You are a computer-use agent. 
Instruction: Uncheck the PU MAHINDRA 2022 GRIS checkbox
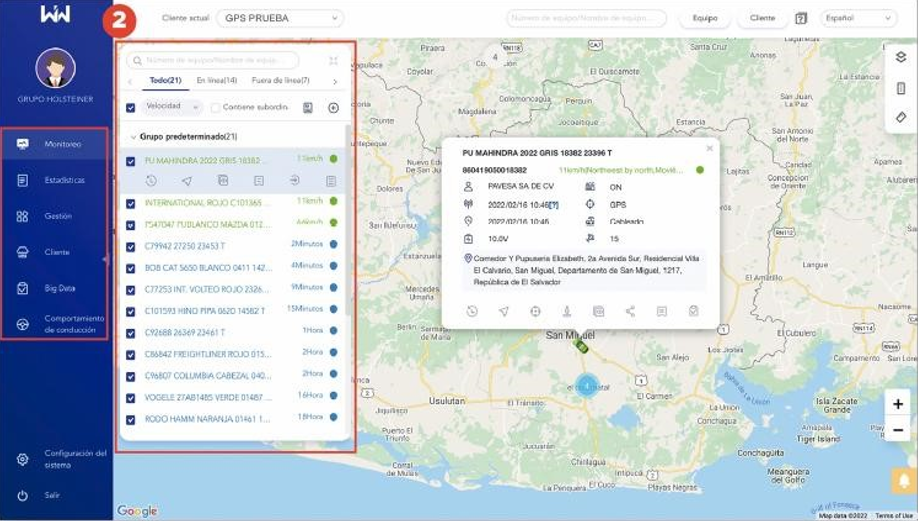click(x=131, y=160)
